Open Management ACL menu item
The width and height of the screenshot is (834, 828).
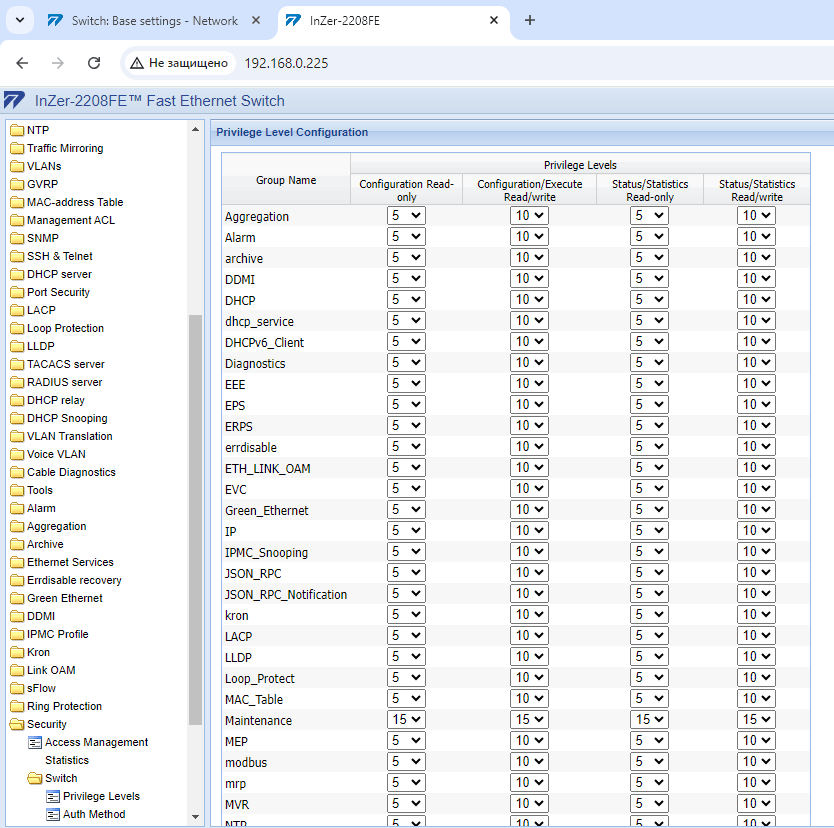pos(71,220)
